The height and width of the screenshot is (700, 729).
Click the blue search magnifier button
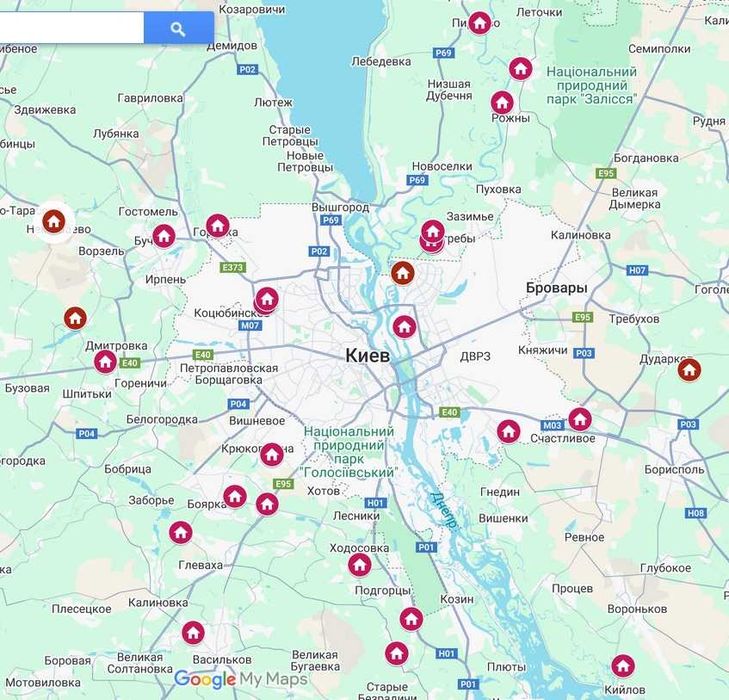179,28
